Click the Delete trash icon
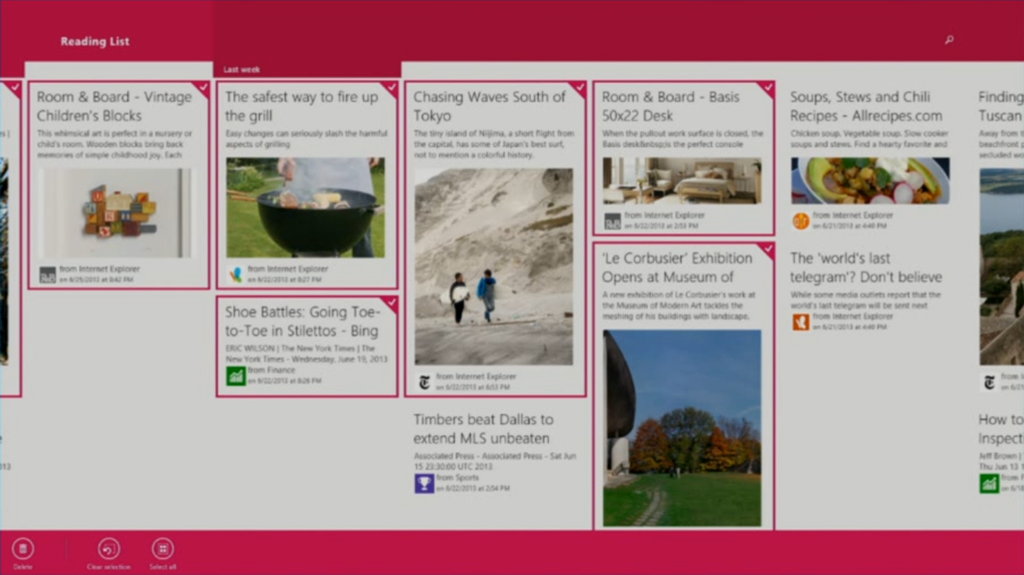The image size is (1024, 575). click(23, 548)
